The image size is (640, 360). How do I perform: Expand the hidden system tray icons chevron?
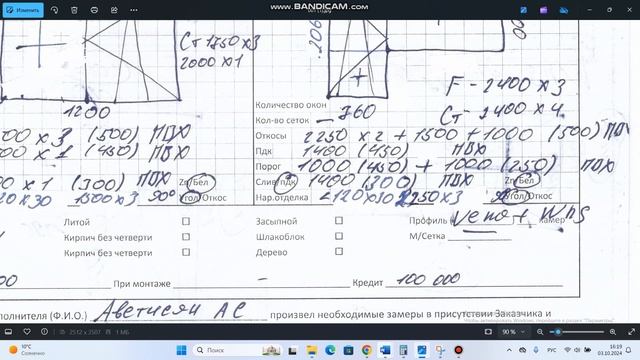509,350
